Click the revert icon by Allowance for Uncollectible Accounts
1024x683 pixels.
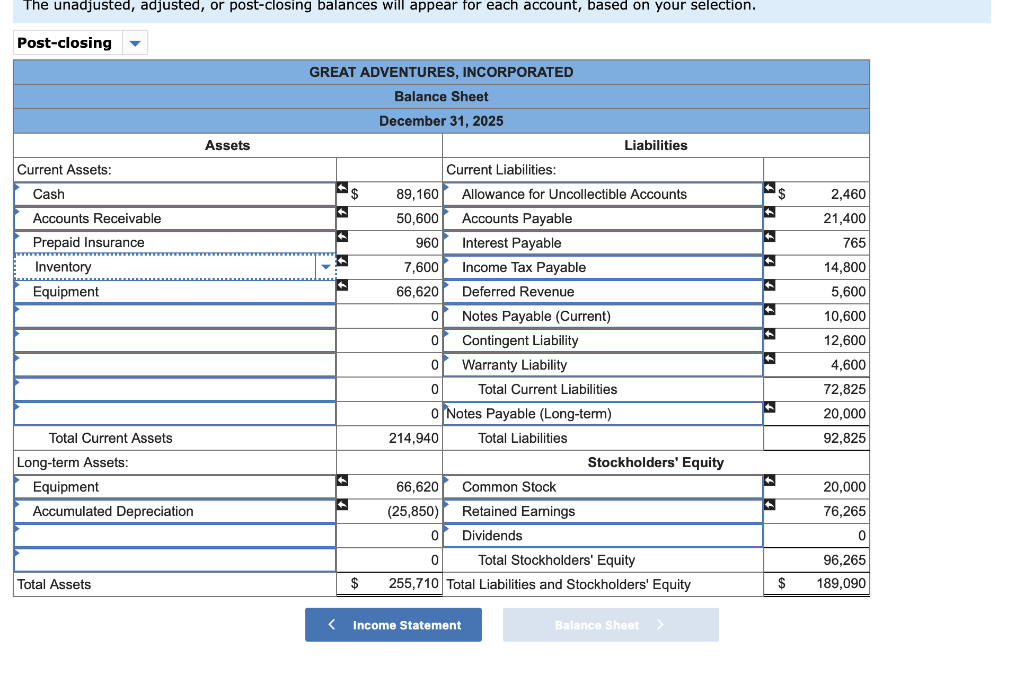click(768, 189)
